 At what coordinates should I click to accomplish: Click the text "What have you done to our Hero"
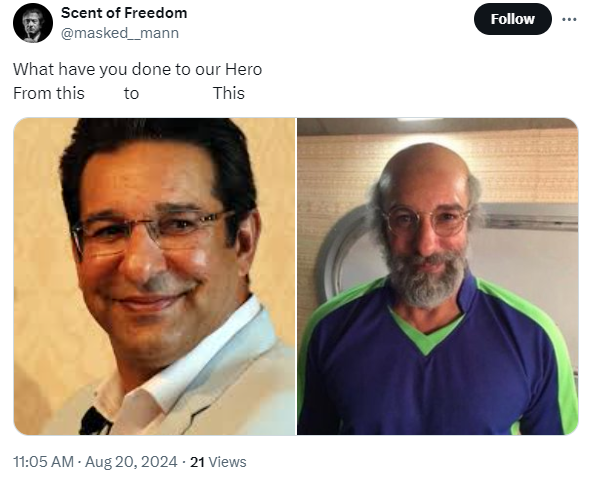[x=137, y=69]
